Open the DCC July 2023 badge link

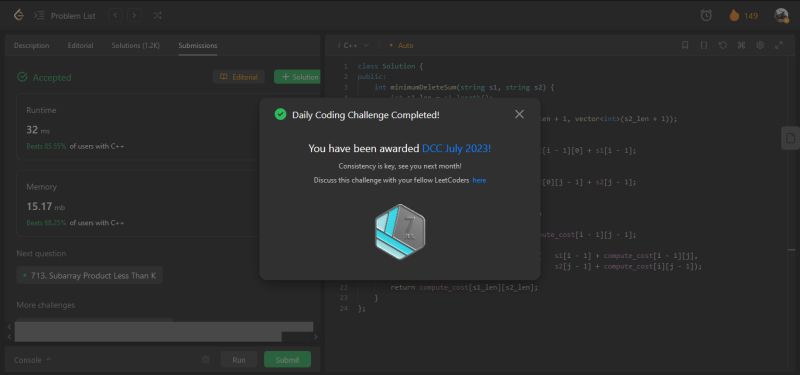tap(456, 148)
